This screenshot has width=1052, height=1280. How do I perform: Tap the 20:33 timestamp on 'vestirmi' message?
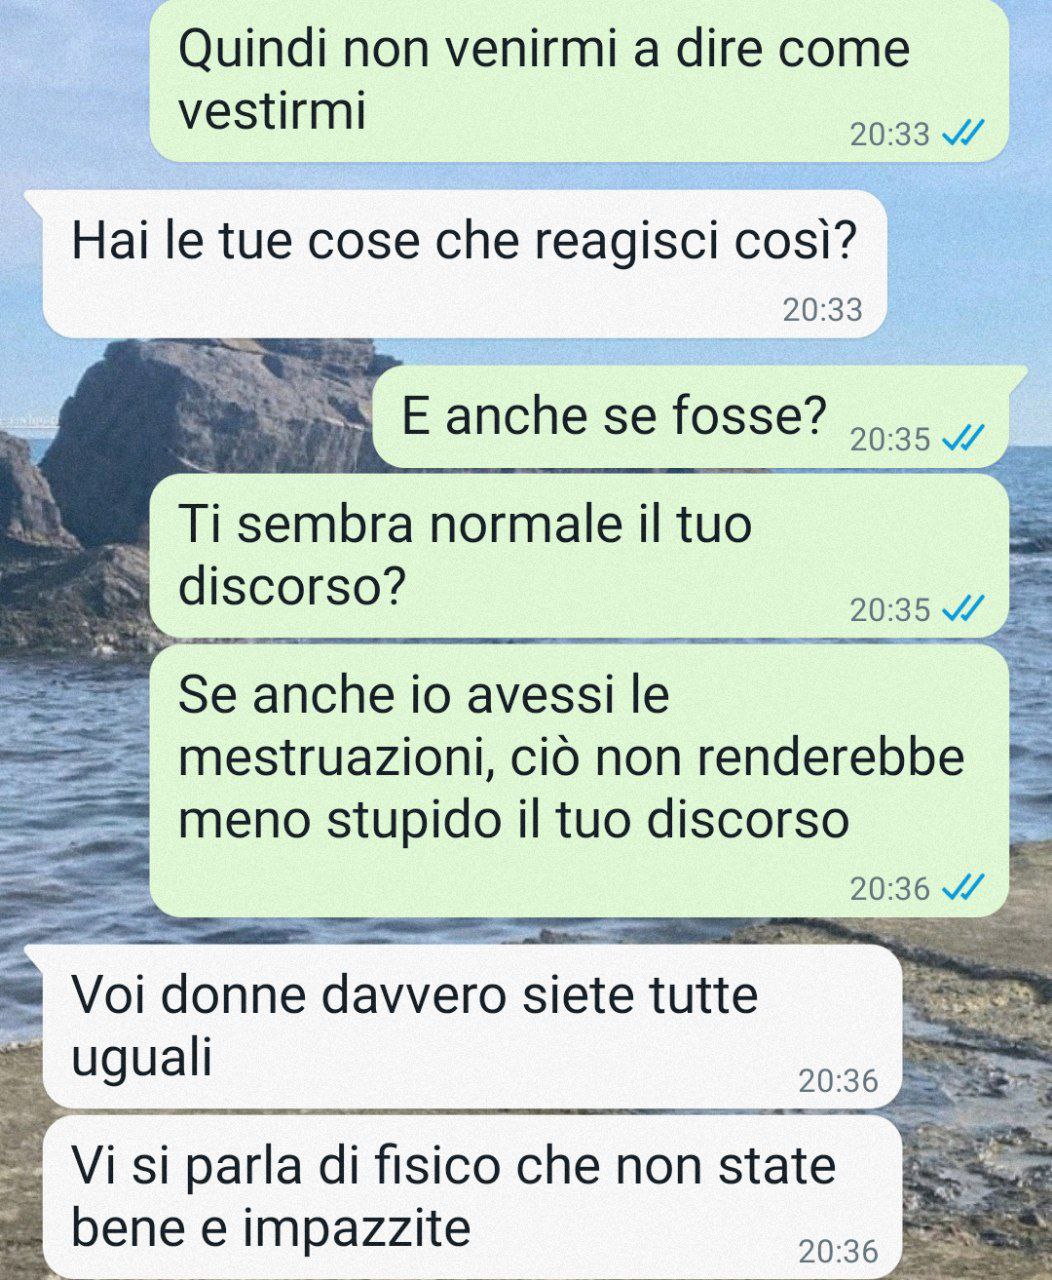[x=890, y=133]
